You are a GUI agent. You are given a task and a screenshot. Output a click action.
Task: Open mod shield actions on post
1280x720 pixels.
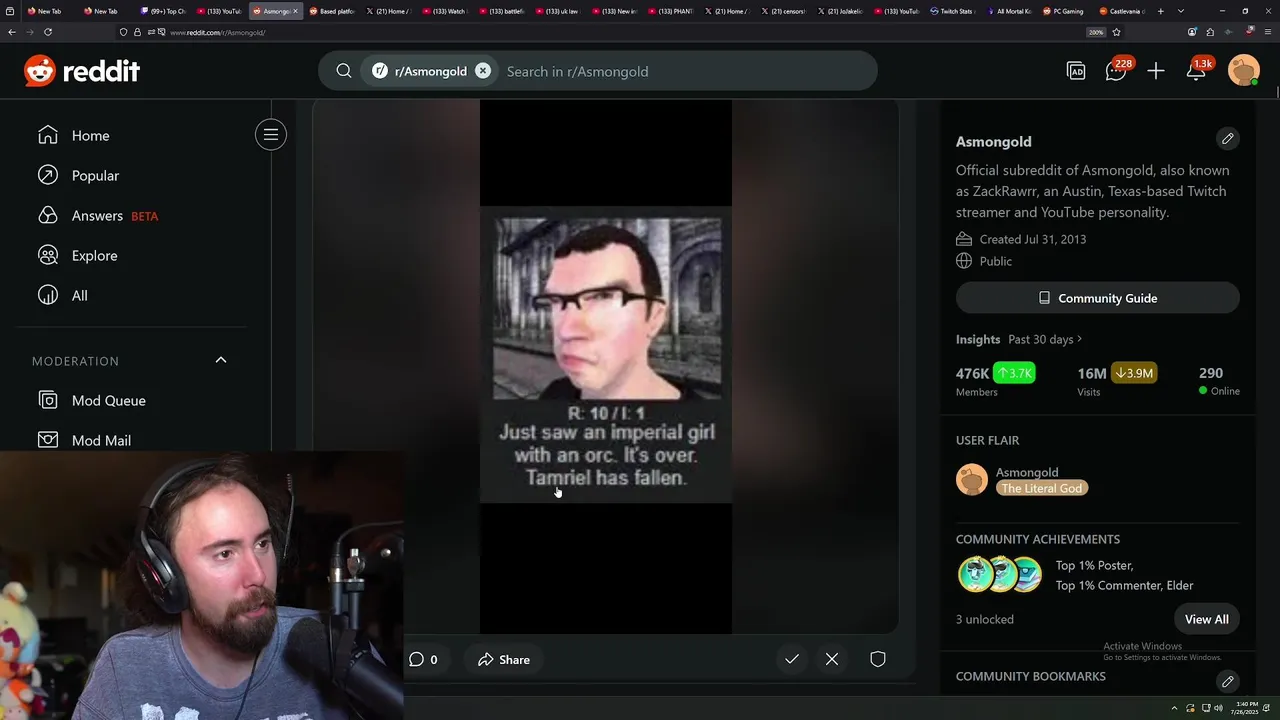point(878,659)
